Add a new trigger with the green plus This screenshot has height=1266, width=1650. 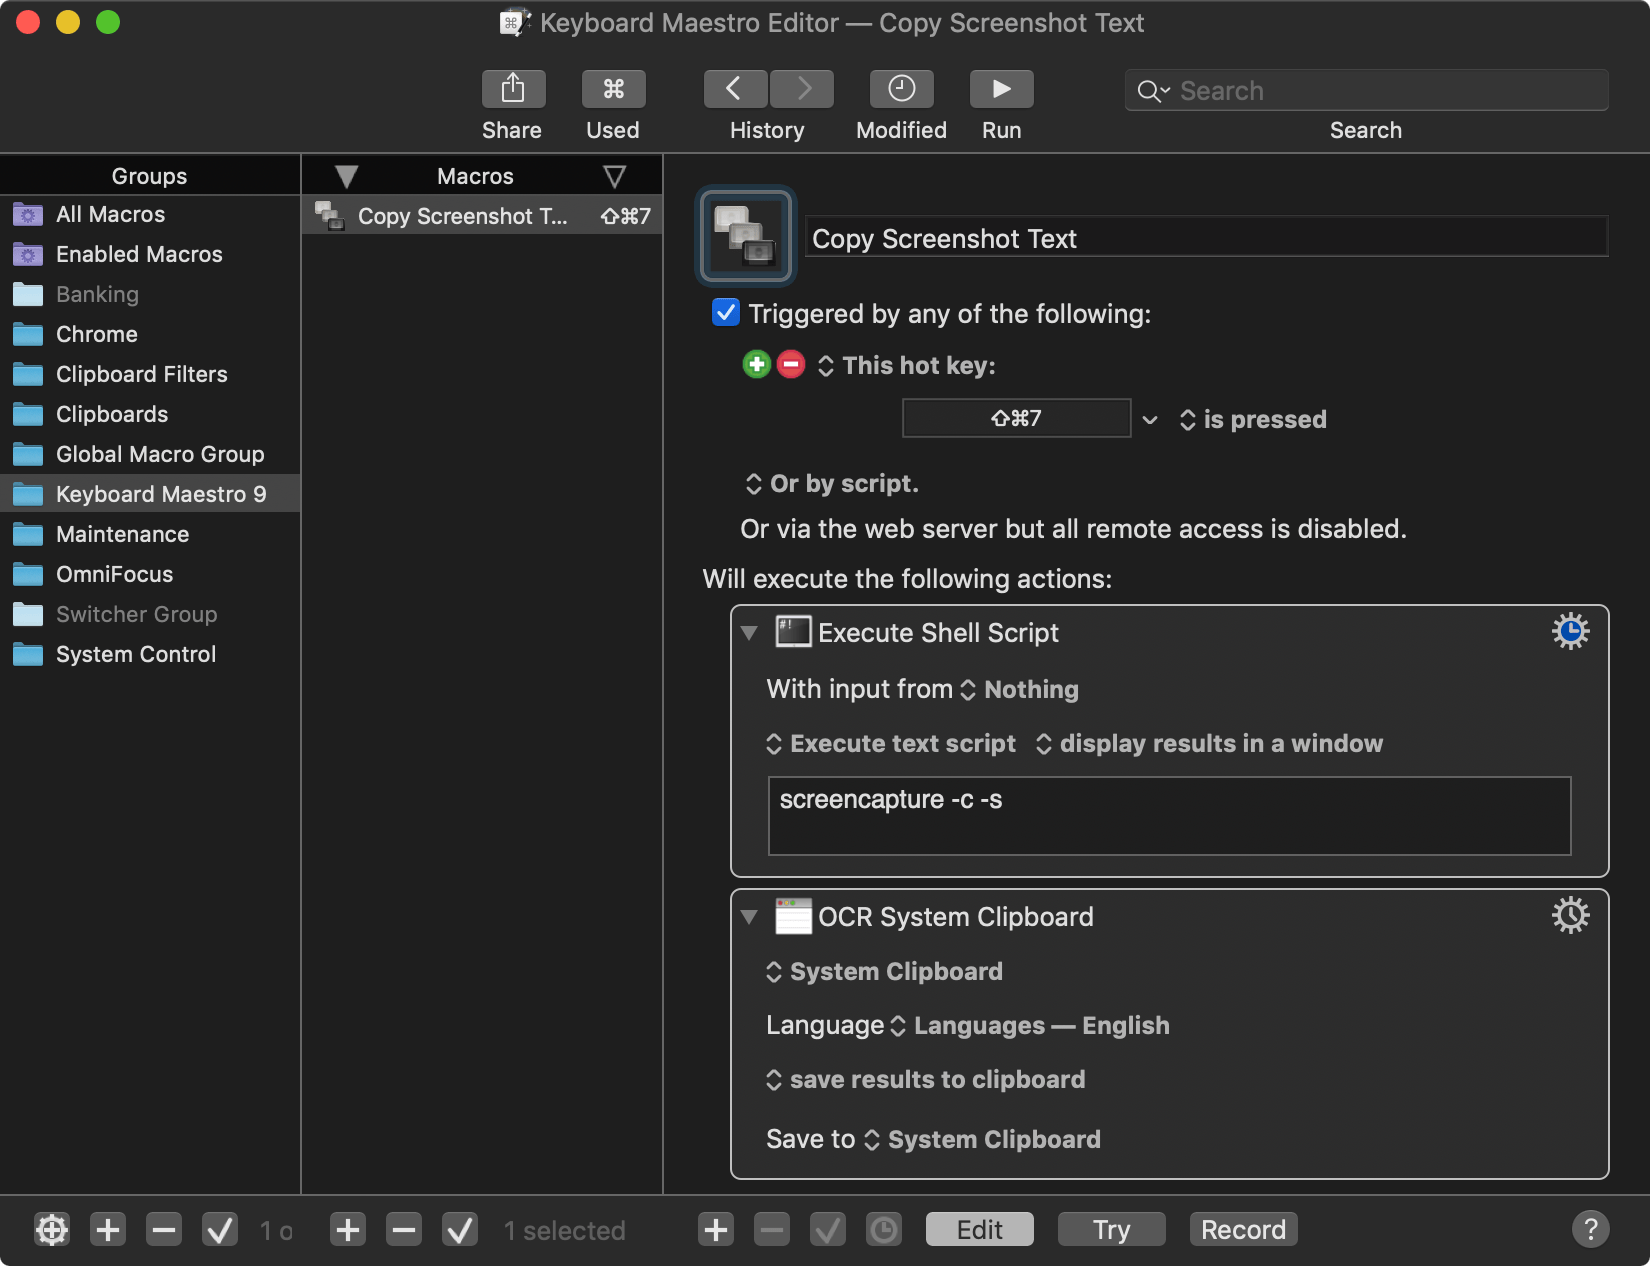757,365
